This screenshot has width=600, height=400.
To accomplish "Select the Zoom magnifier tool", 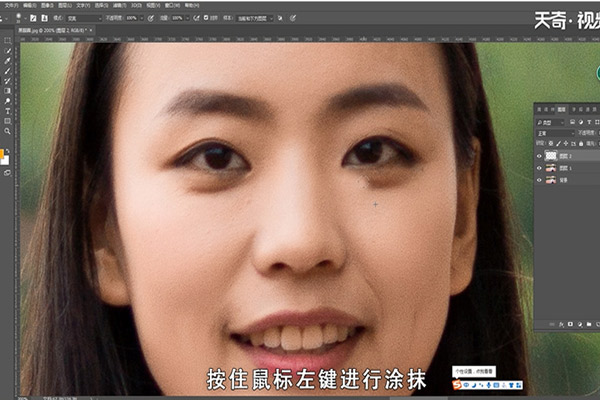I will point(7,131).
